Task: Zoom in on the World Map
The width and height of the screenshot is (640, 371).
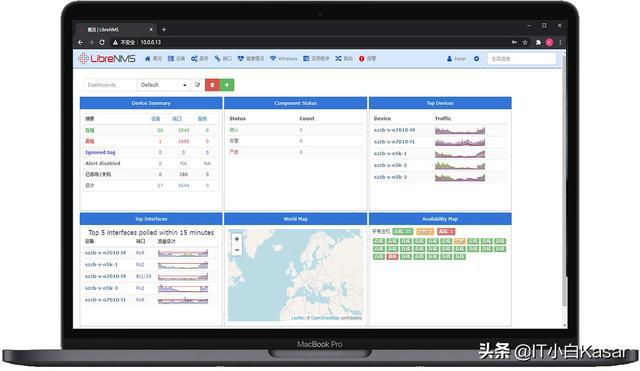Action: coord(237,239)
